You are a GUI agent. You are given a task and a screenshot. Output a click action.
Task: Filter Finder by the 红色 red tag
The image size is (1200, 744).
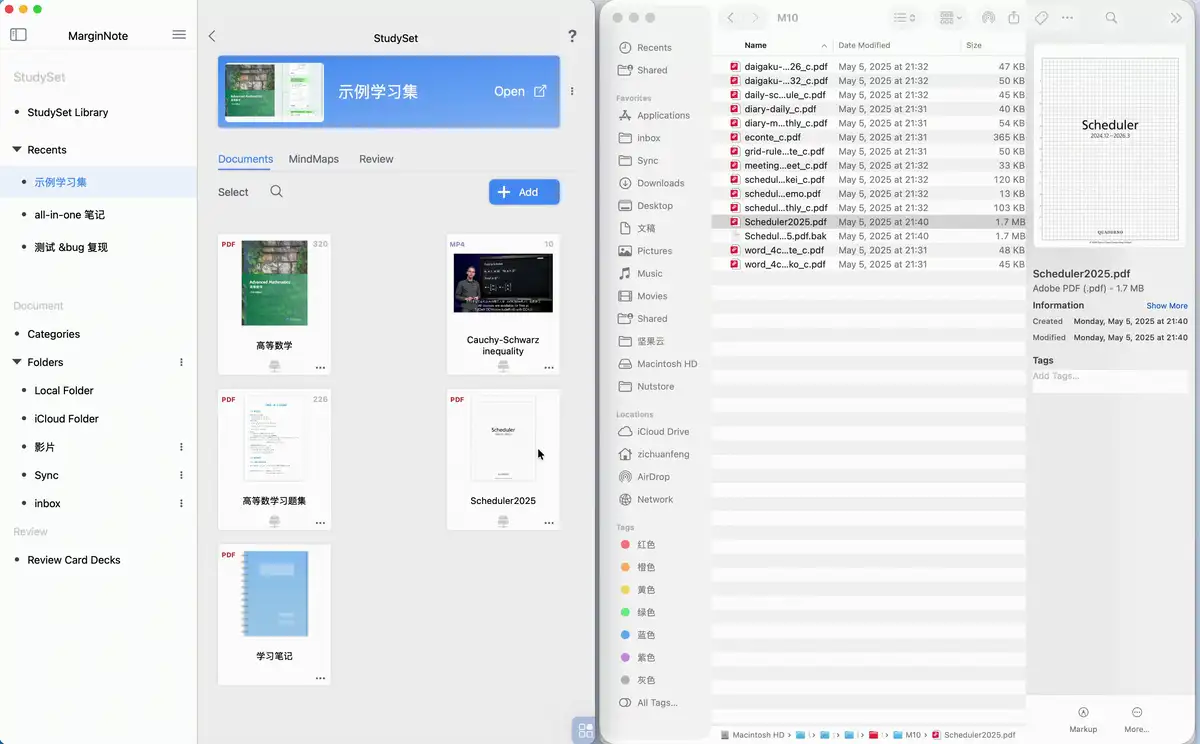(638, 545)
